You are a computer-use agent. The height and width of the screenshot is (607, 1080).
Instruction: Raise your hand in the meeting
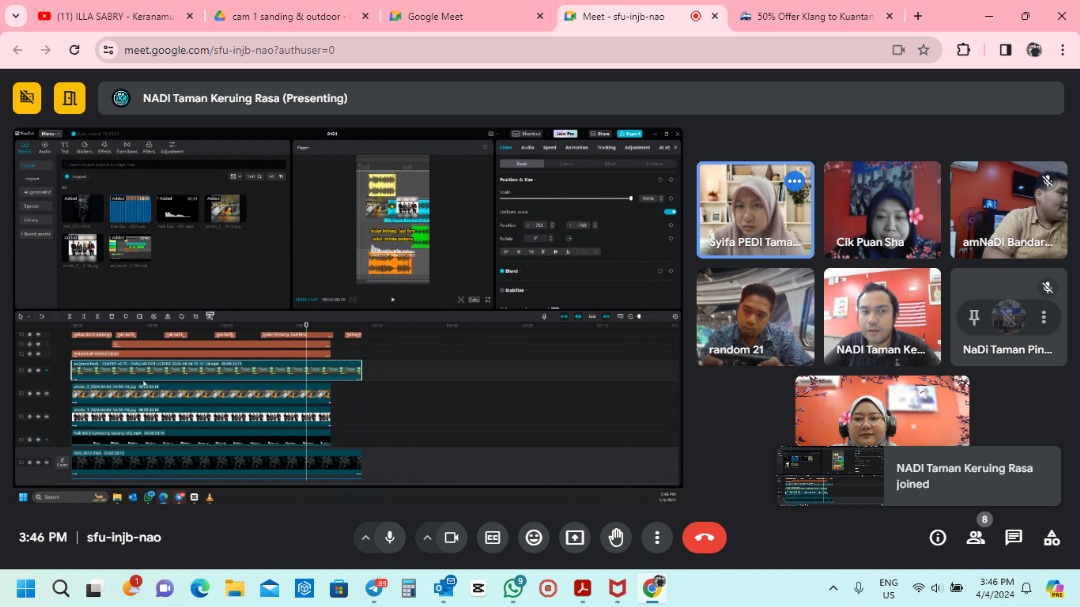pos(616,537)
